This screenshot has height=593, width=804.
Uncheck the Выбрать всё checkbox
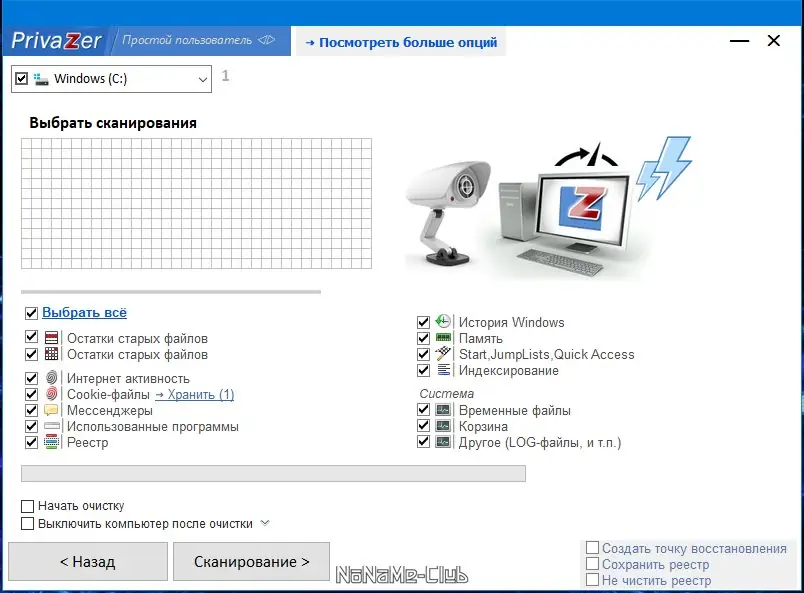31,313
